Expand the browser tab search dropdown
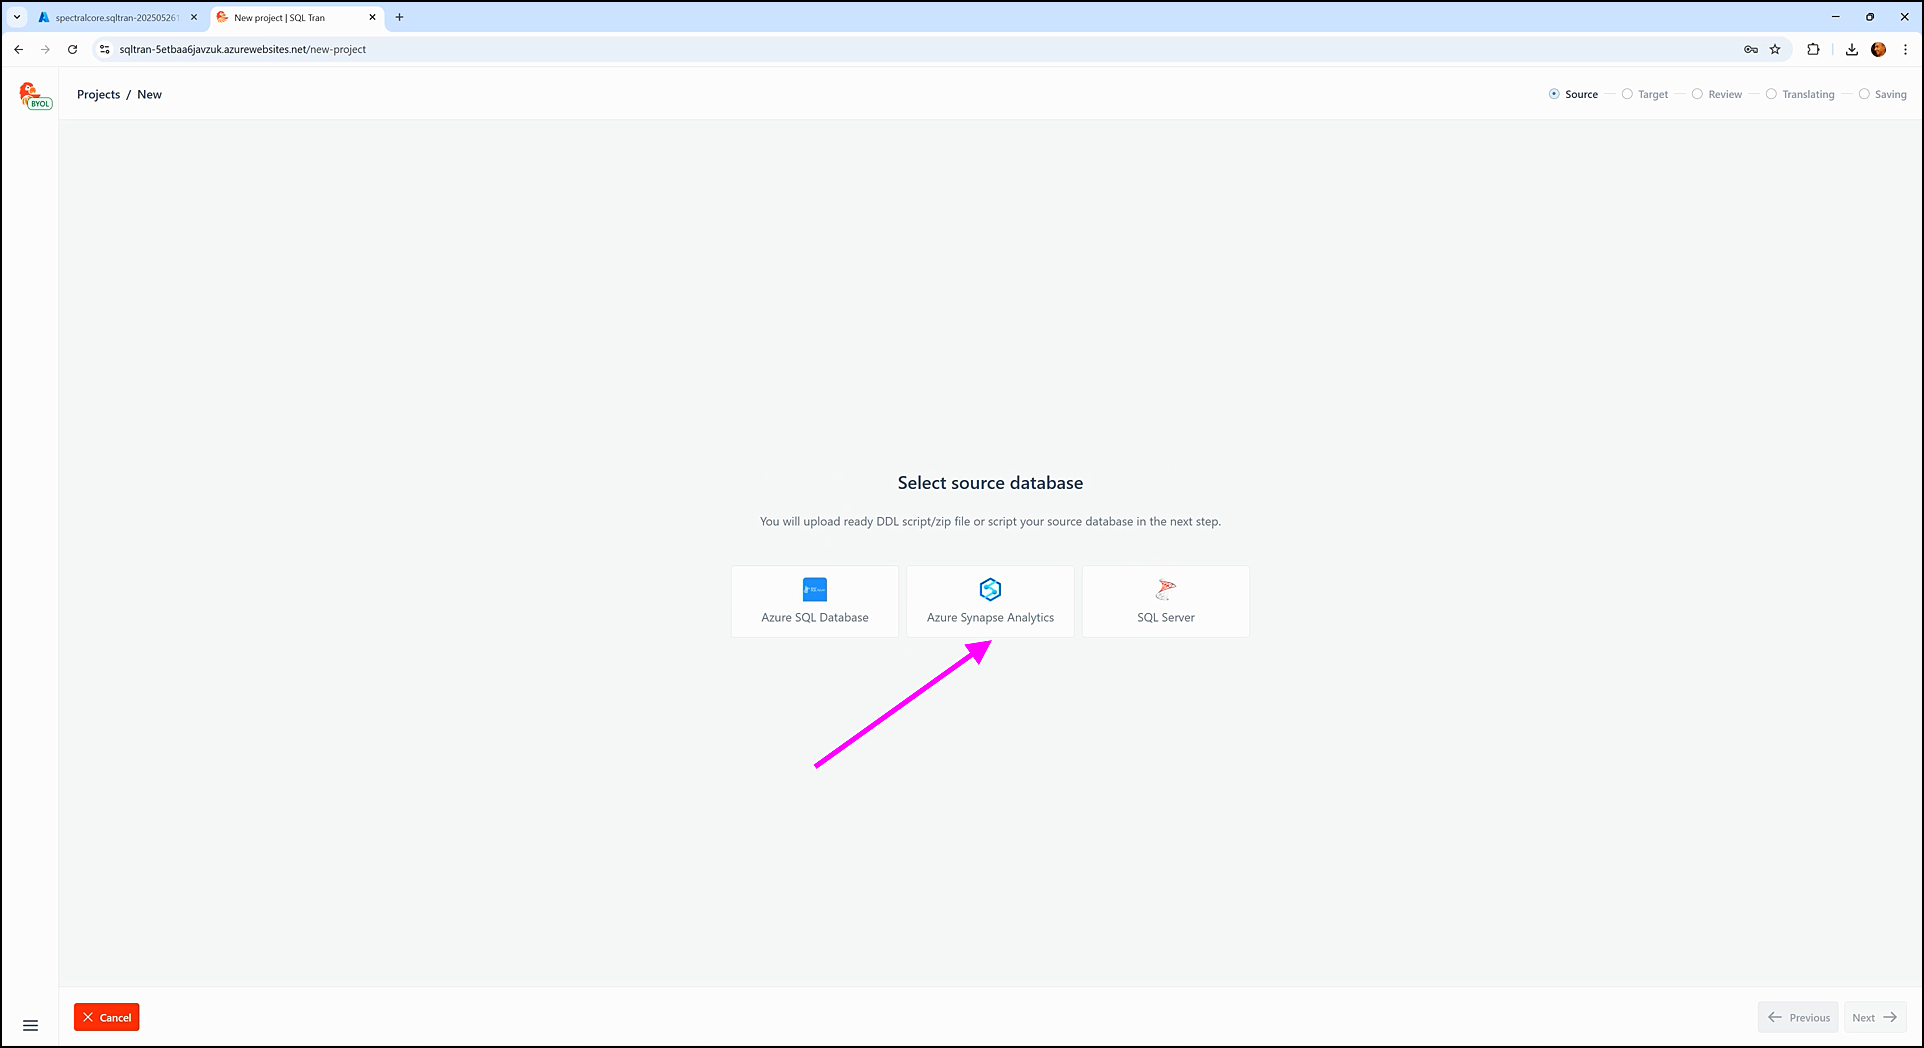 pos(17,17)
